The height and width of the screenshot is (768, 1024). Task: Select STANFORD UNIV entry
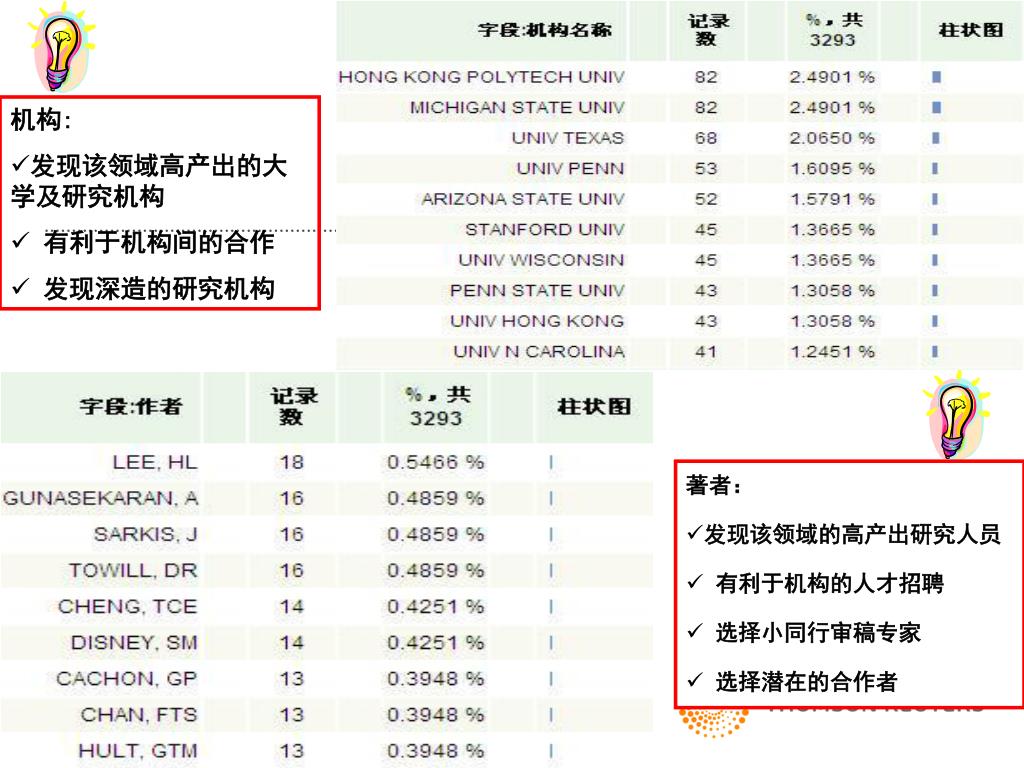(545, 230)
